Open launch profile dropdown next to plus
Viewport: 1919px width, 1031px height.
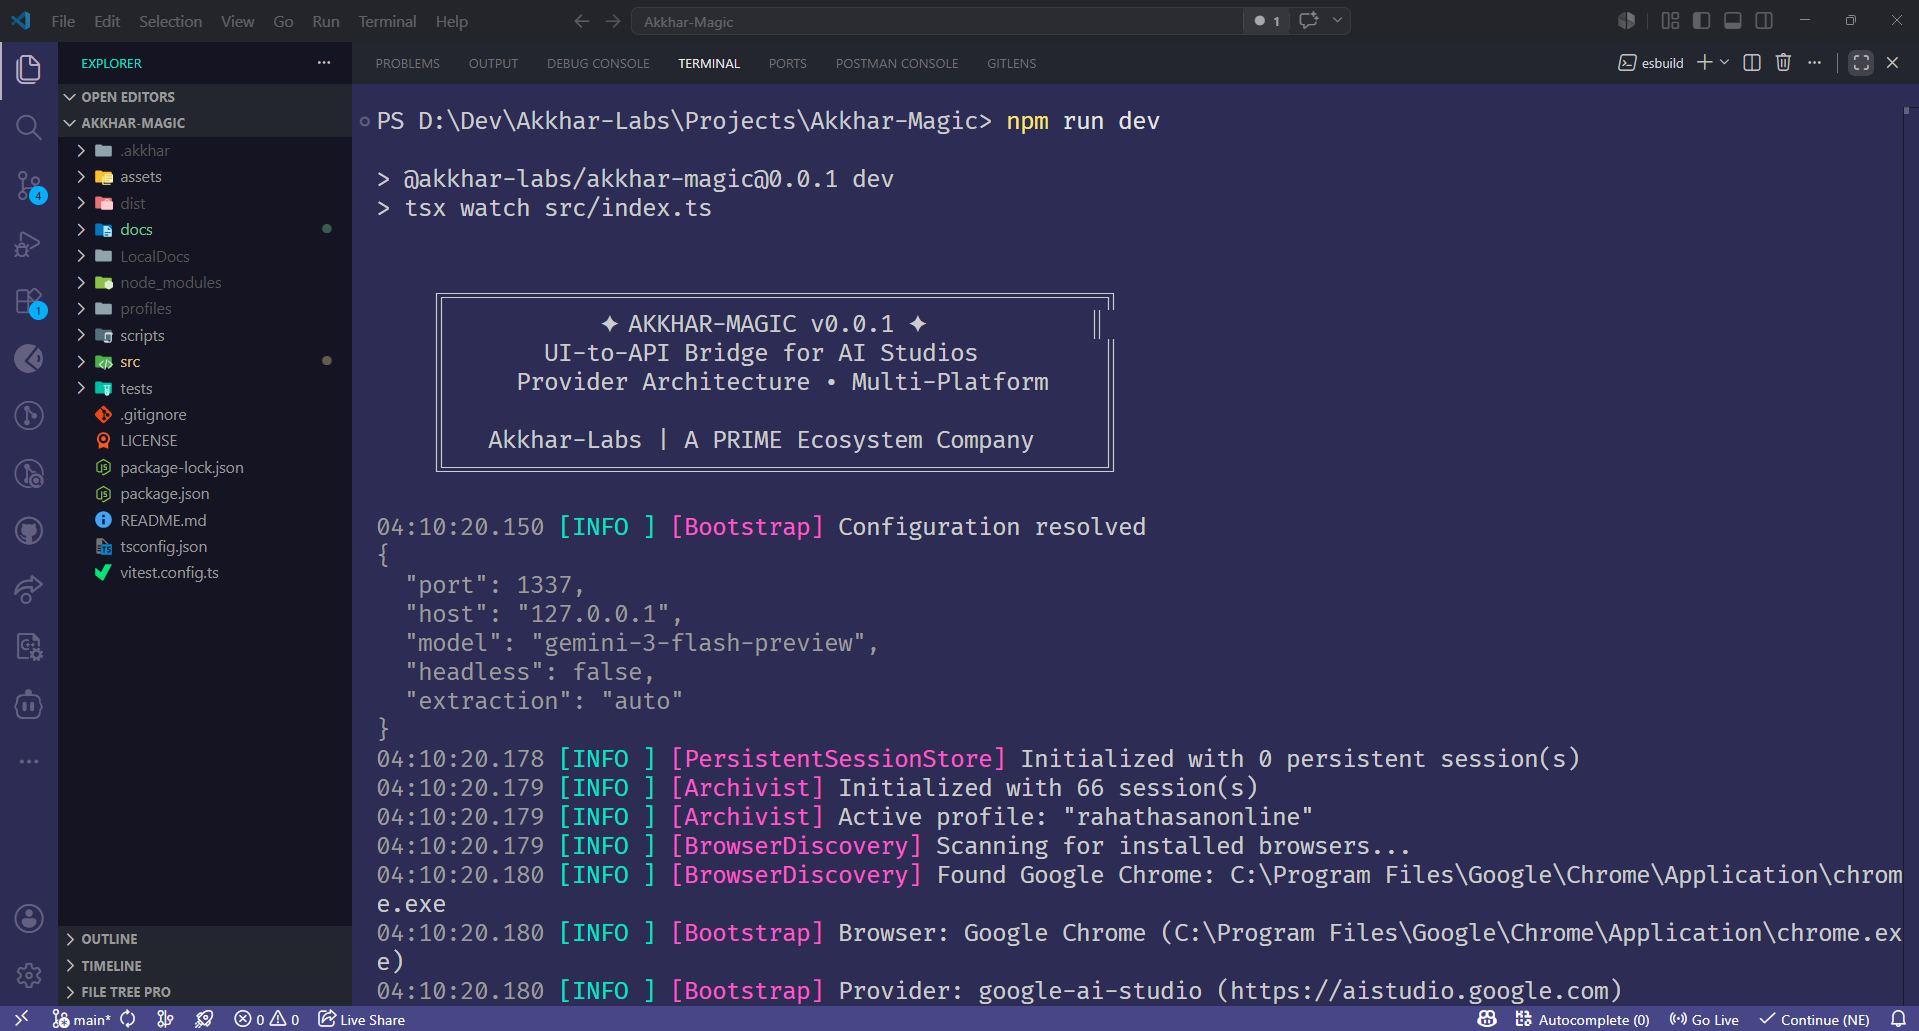click(x=1724, y=62)
